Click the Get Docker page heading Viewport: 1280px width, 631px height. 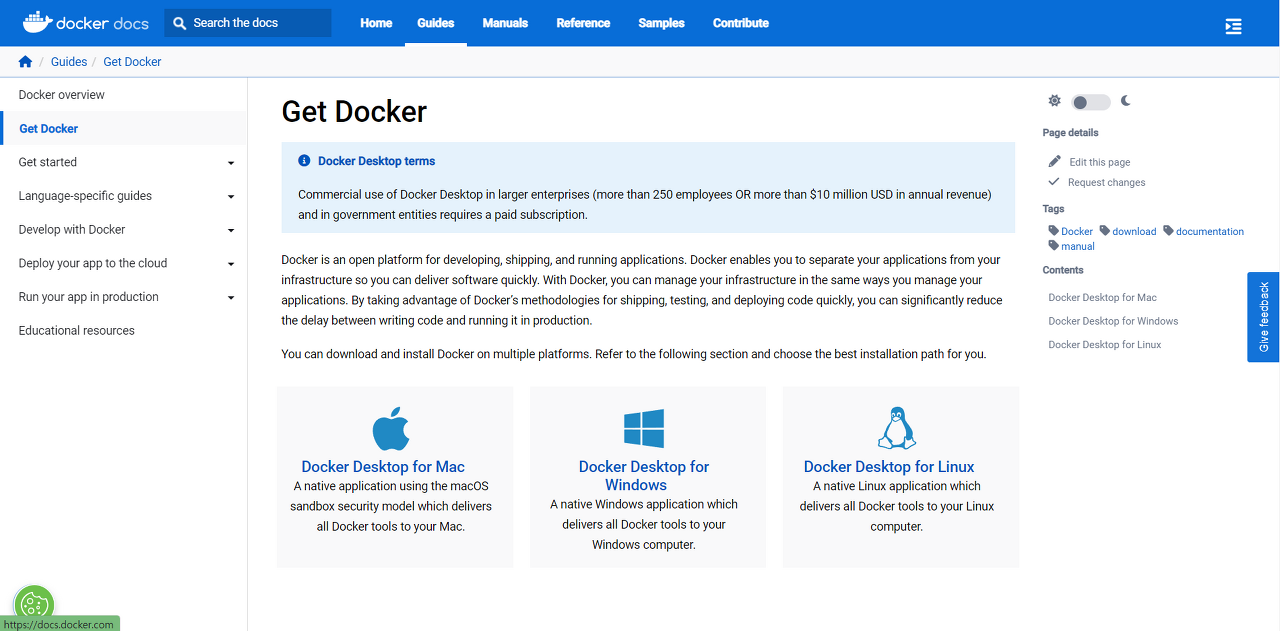pos(354,111)
